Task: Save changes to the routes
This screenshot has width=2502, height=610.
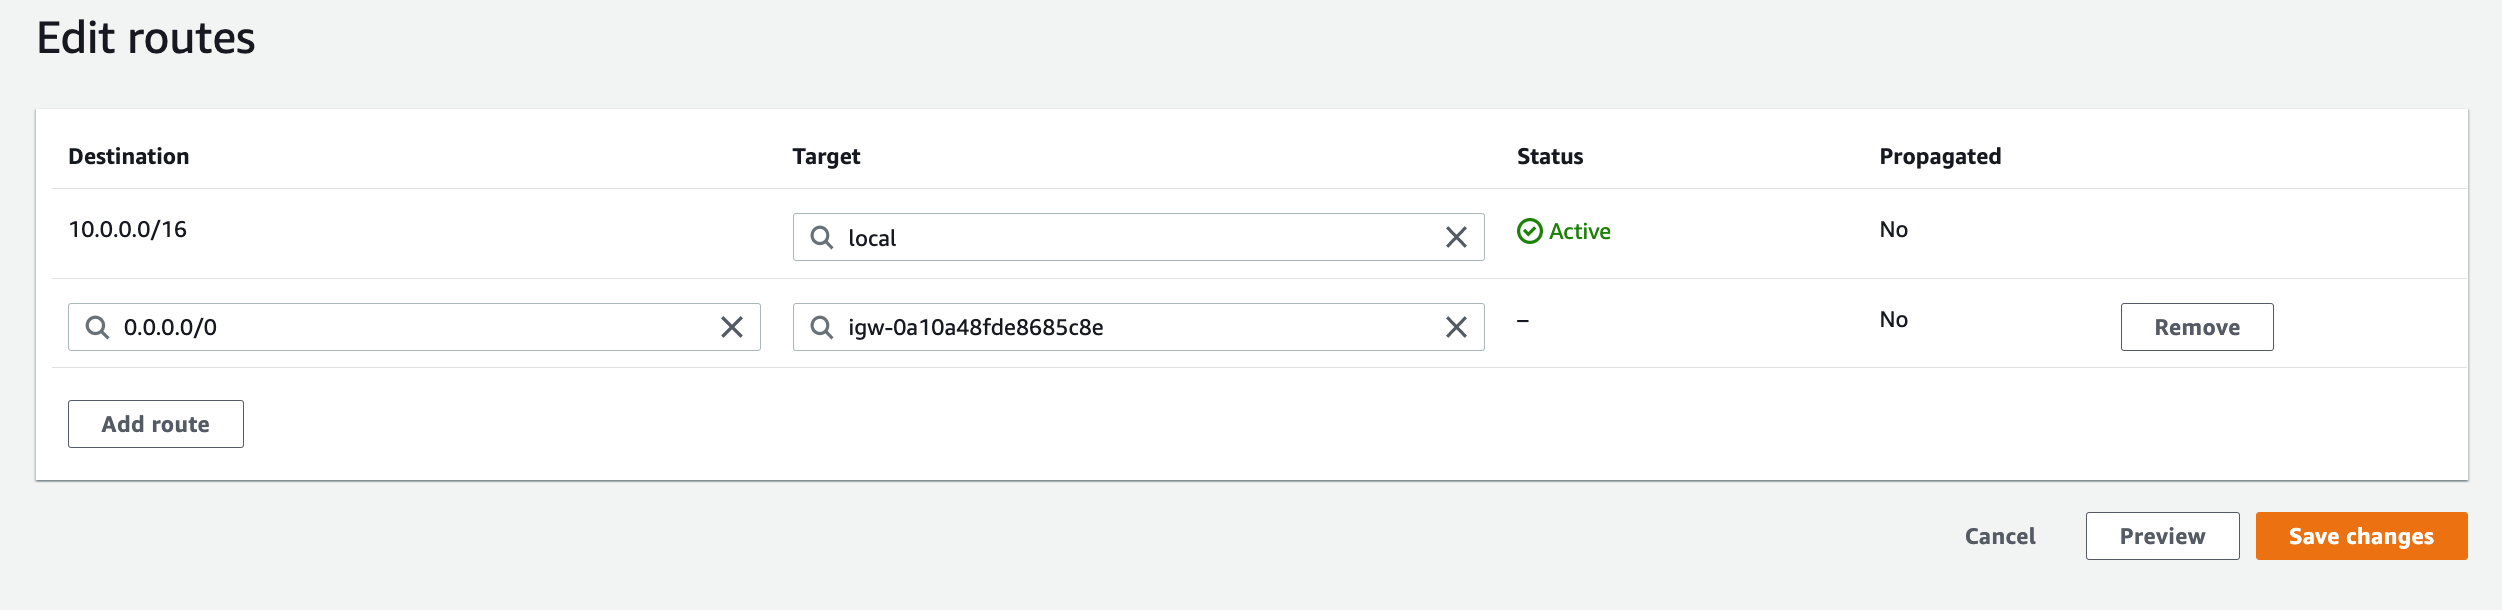Action: coord(2361,536)
